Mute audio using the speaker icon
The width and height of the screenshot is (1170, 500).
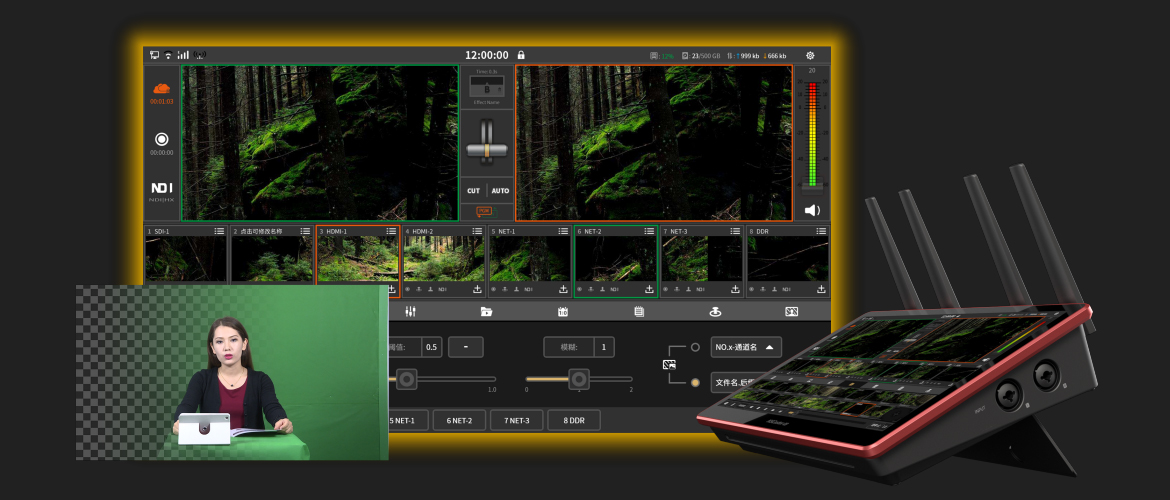tap(812, 210)
